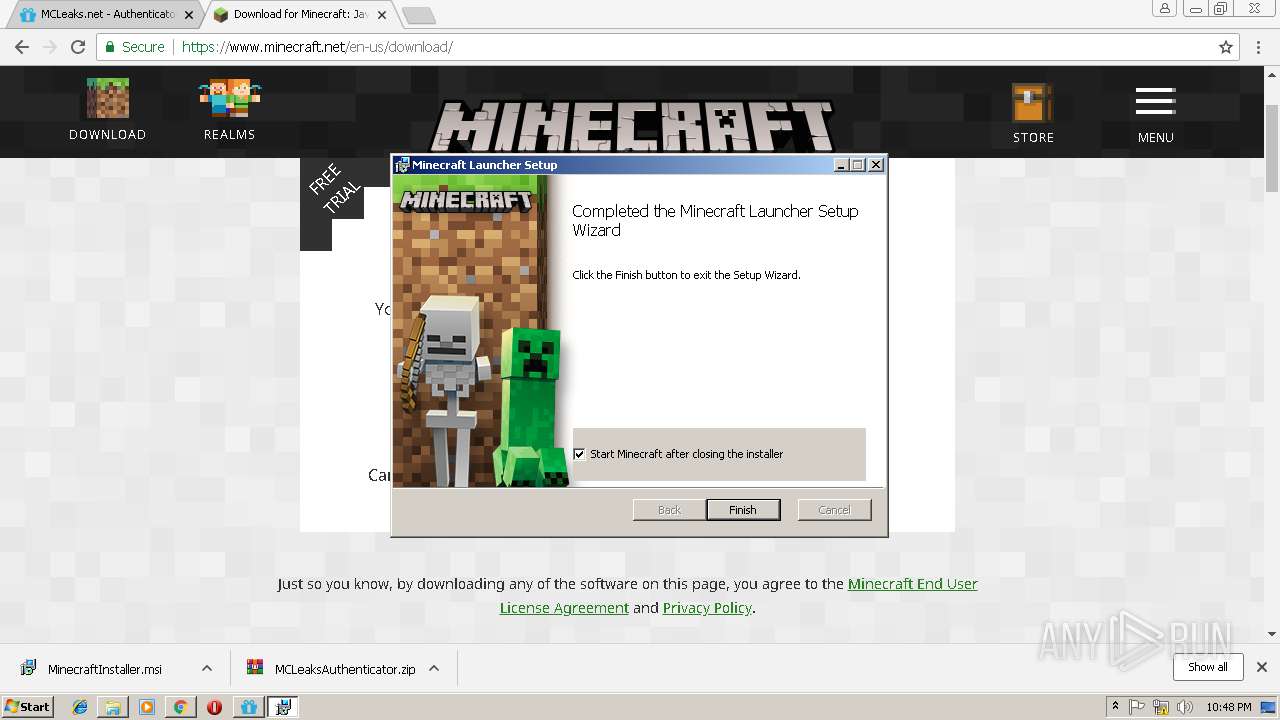Select the installer taskbar button
1280x720 pixels.
pos(283,707)
